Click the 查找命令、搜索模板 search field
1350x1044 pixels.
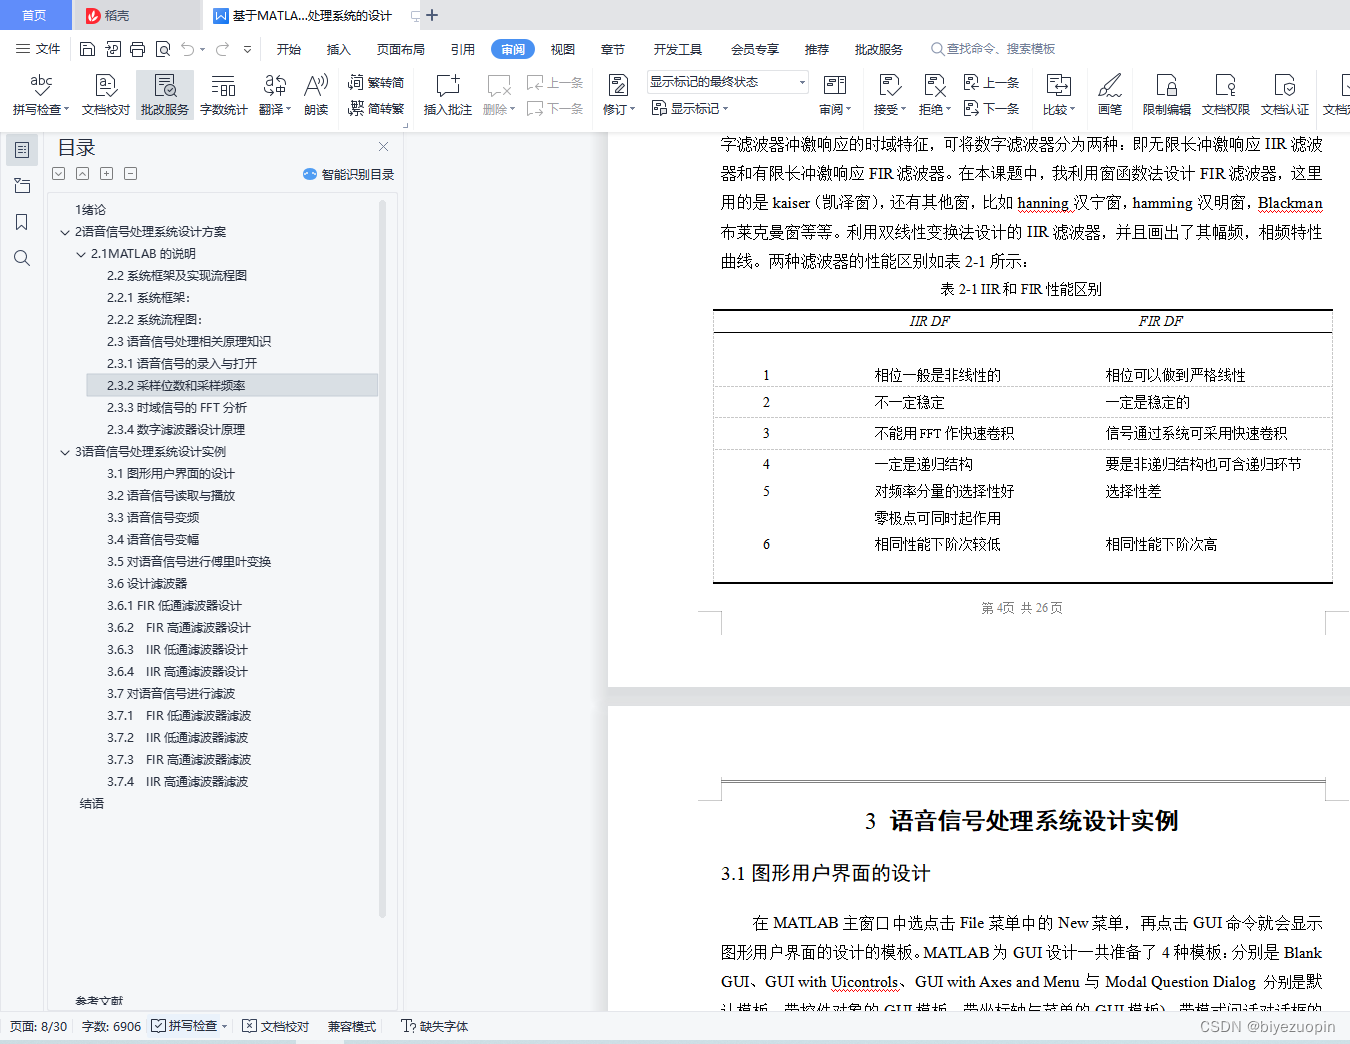pyautogui.click(x=1000, y=48)
